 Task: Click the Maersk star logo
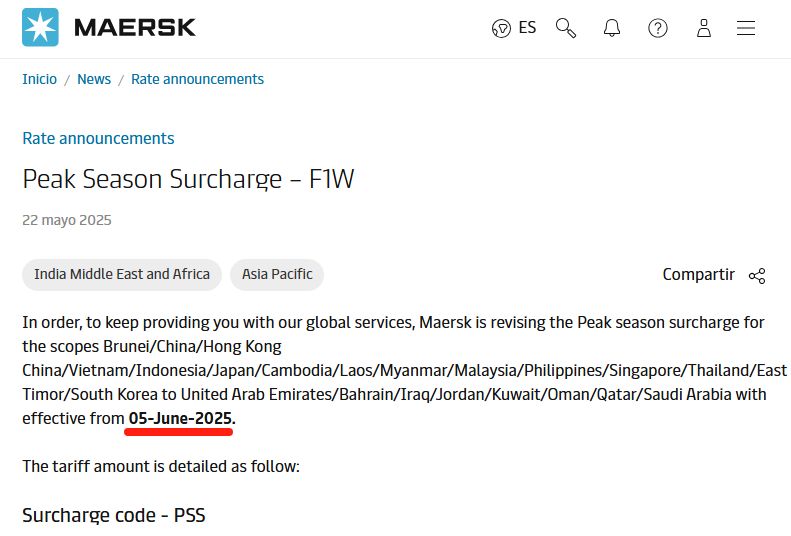pyautogui.click(x=40, y=27)
